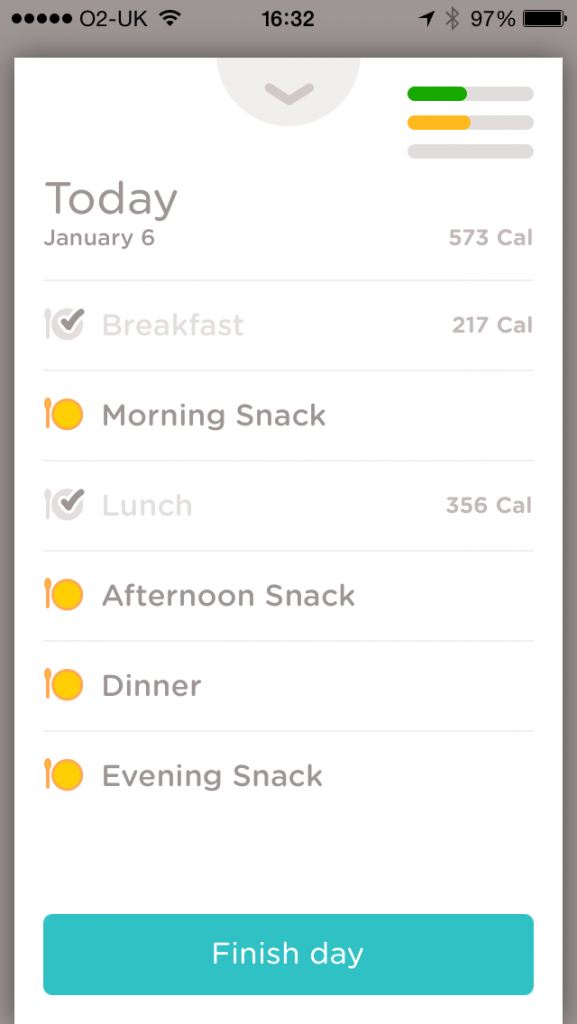Tap the Evening Snack plate icon

(64, 775)
